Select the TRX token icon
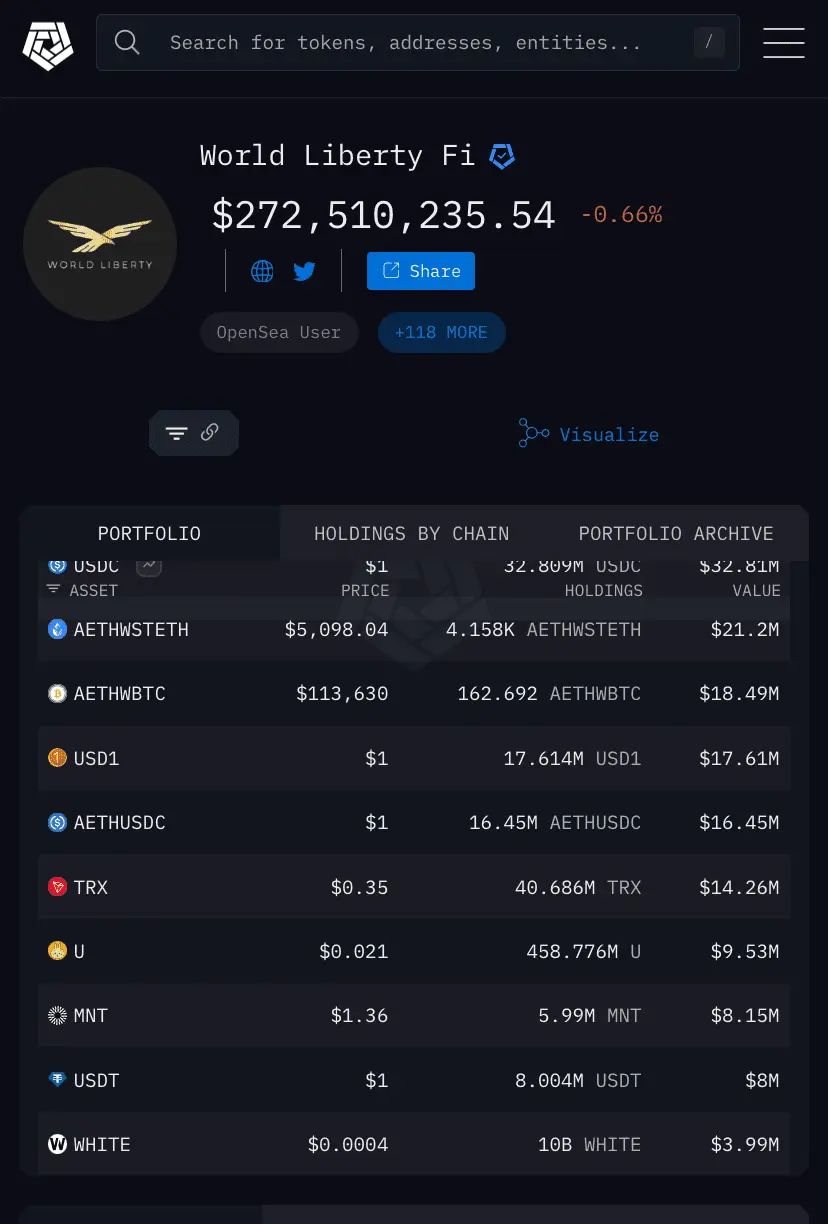 click(58, 887)
